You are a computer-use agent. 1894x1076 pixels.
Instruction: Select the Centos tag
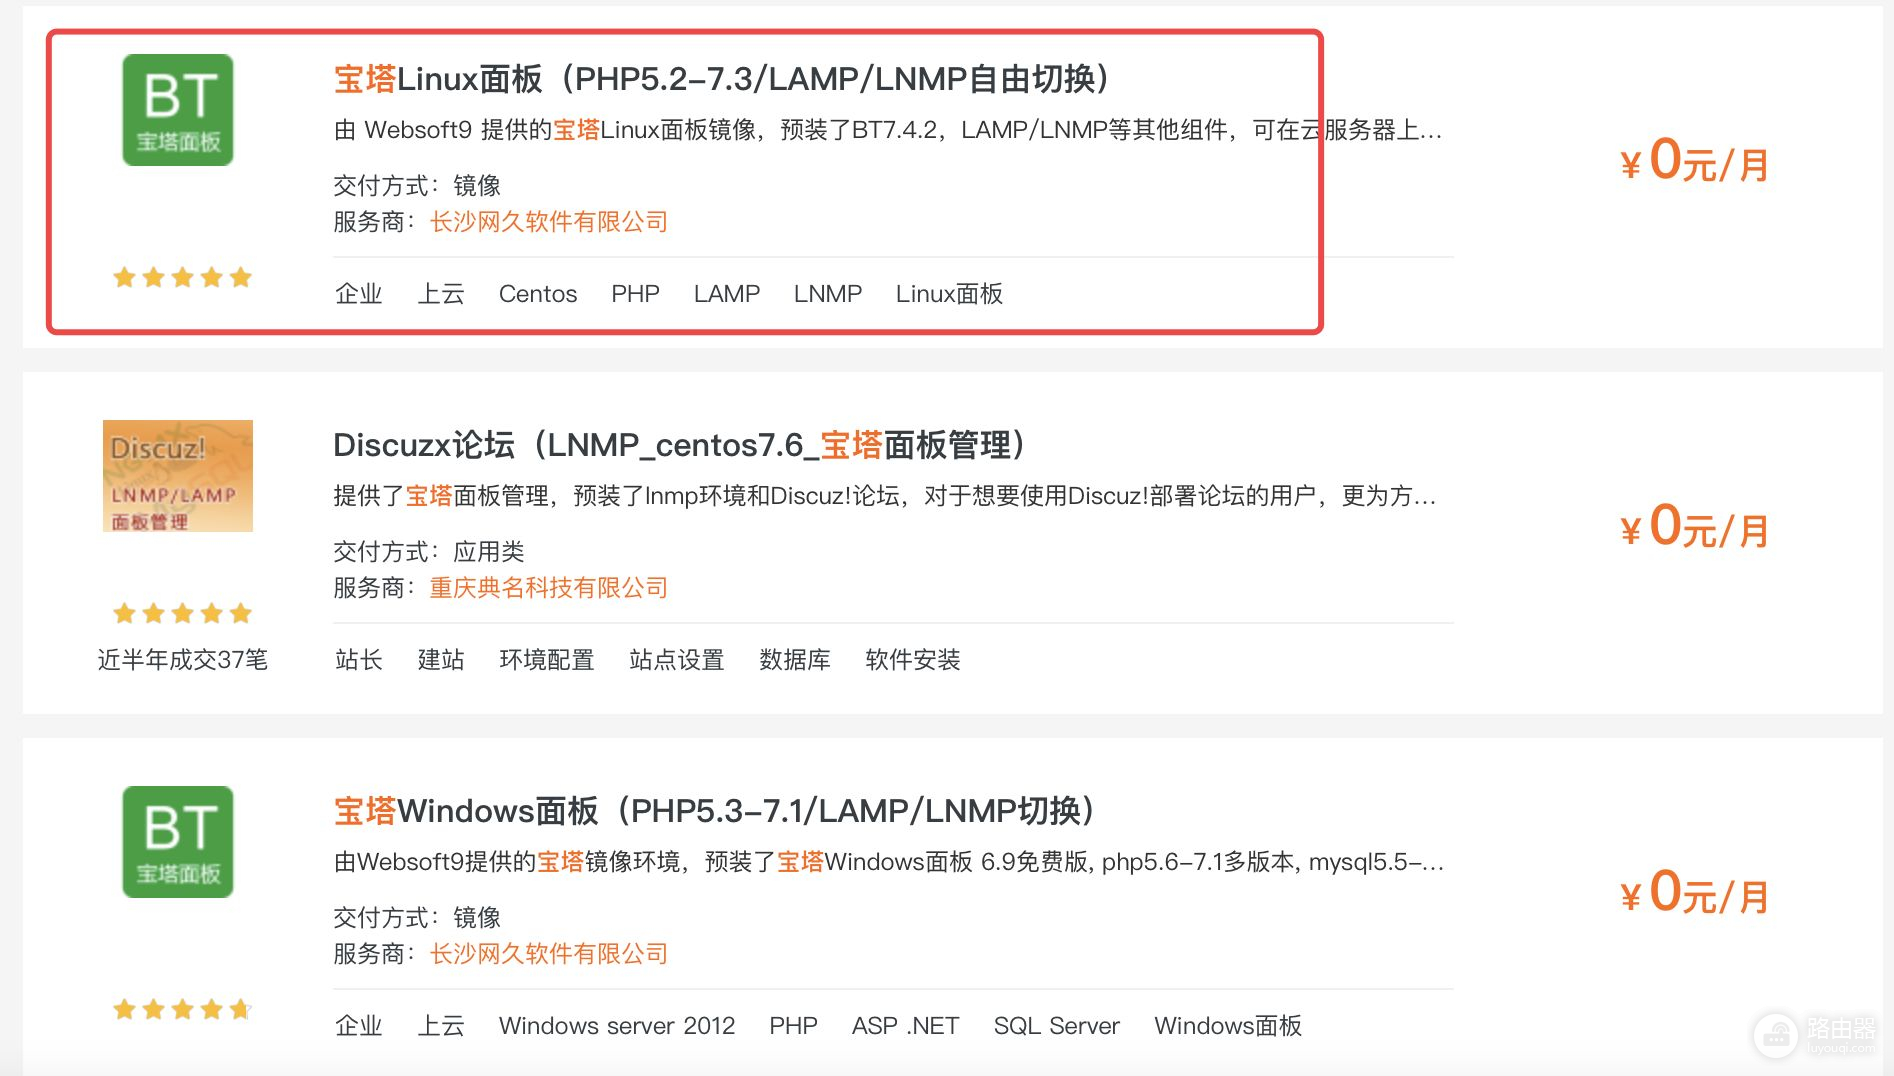(538, 294)
